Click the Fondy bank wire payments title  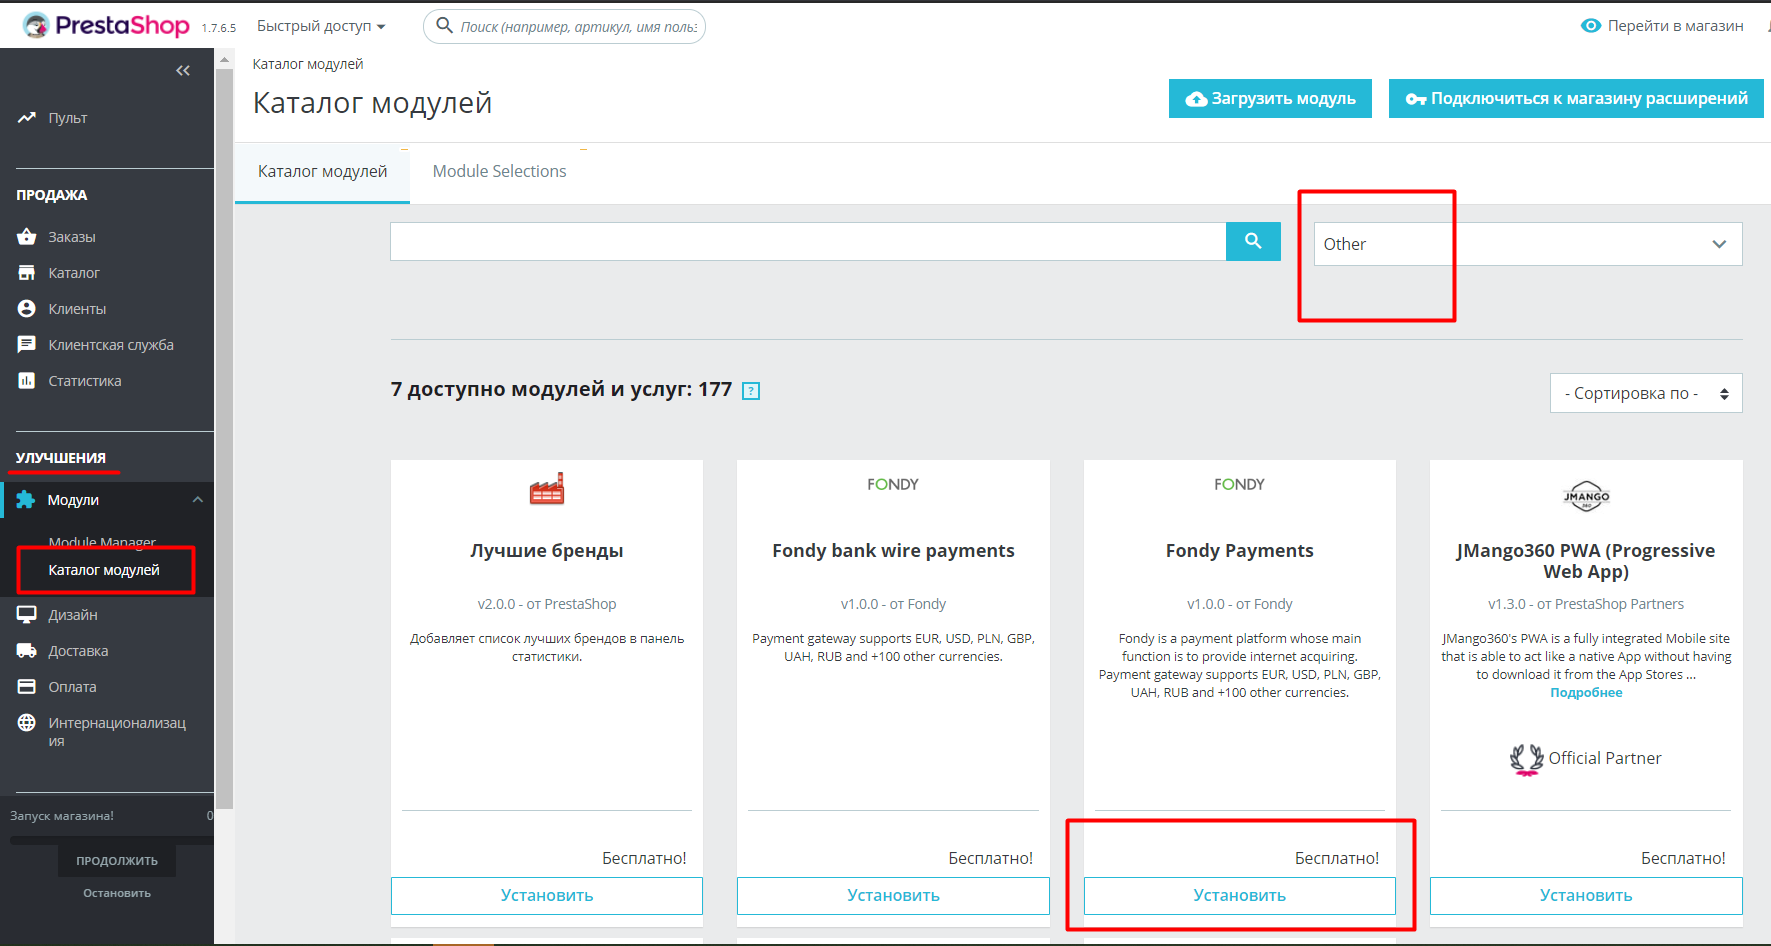[893, 551]
